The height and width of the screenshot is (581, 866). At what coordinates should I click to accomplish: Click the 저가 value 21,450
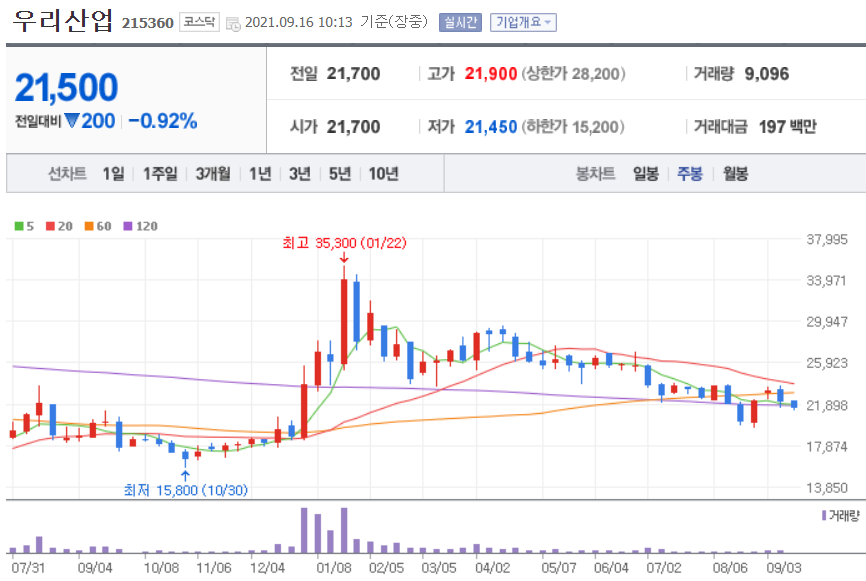(490, 127)
